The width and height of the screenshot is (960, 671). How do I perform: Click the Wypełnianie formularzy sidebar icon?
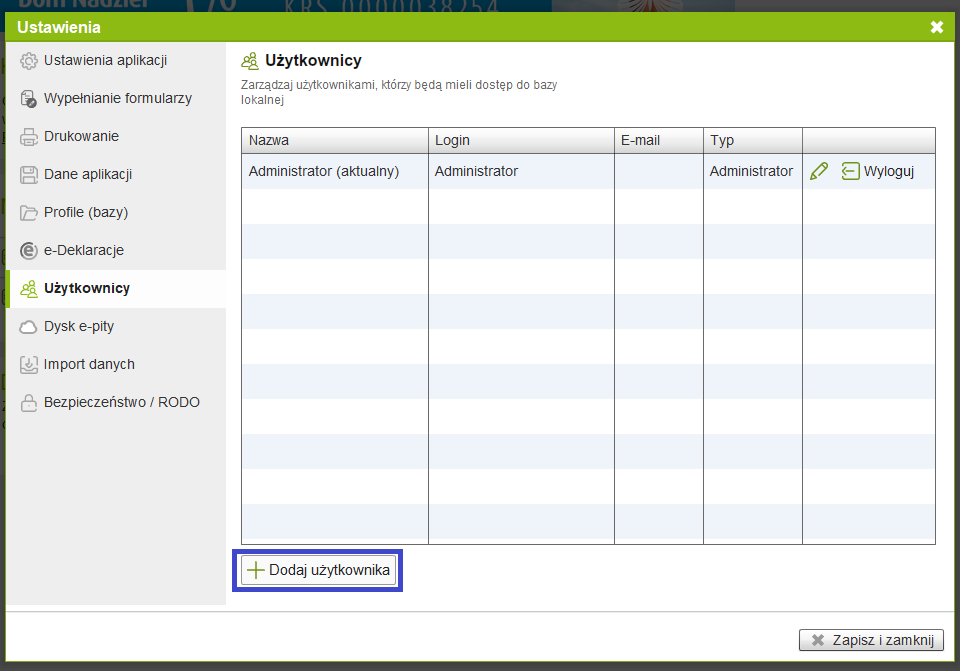pyautogui.click(x=29, y=99)
